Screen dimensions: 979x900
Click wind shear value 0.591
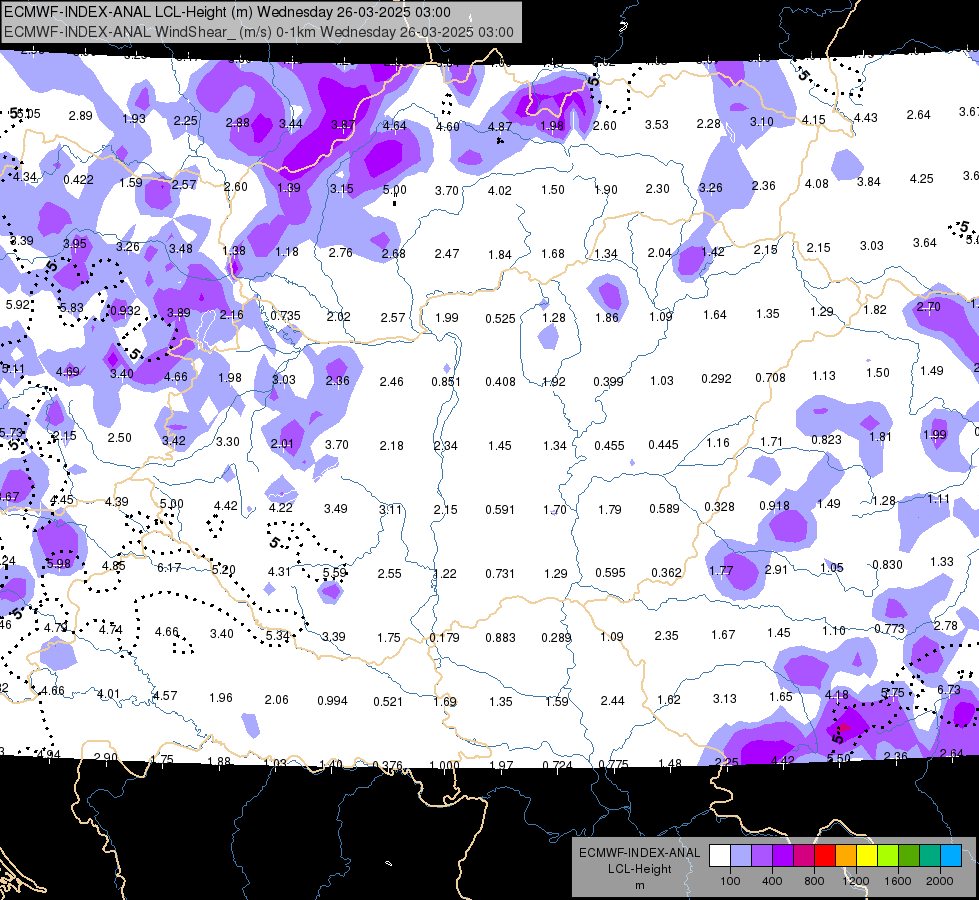point(501,510)
